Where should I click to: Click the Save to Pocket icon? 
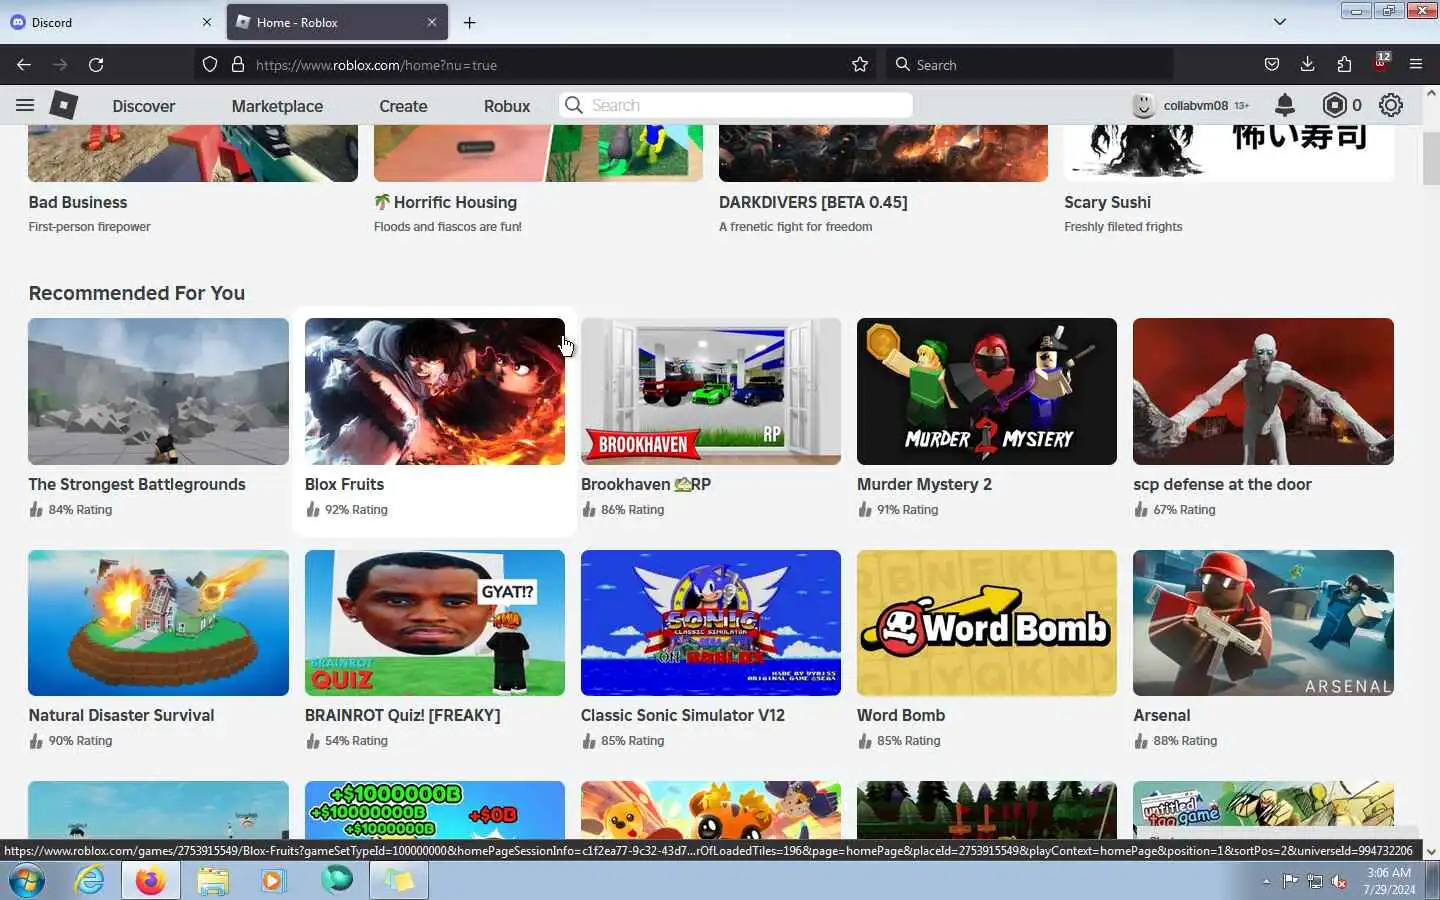[x=1271, y=65]
